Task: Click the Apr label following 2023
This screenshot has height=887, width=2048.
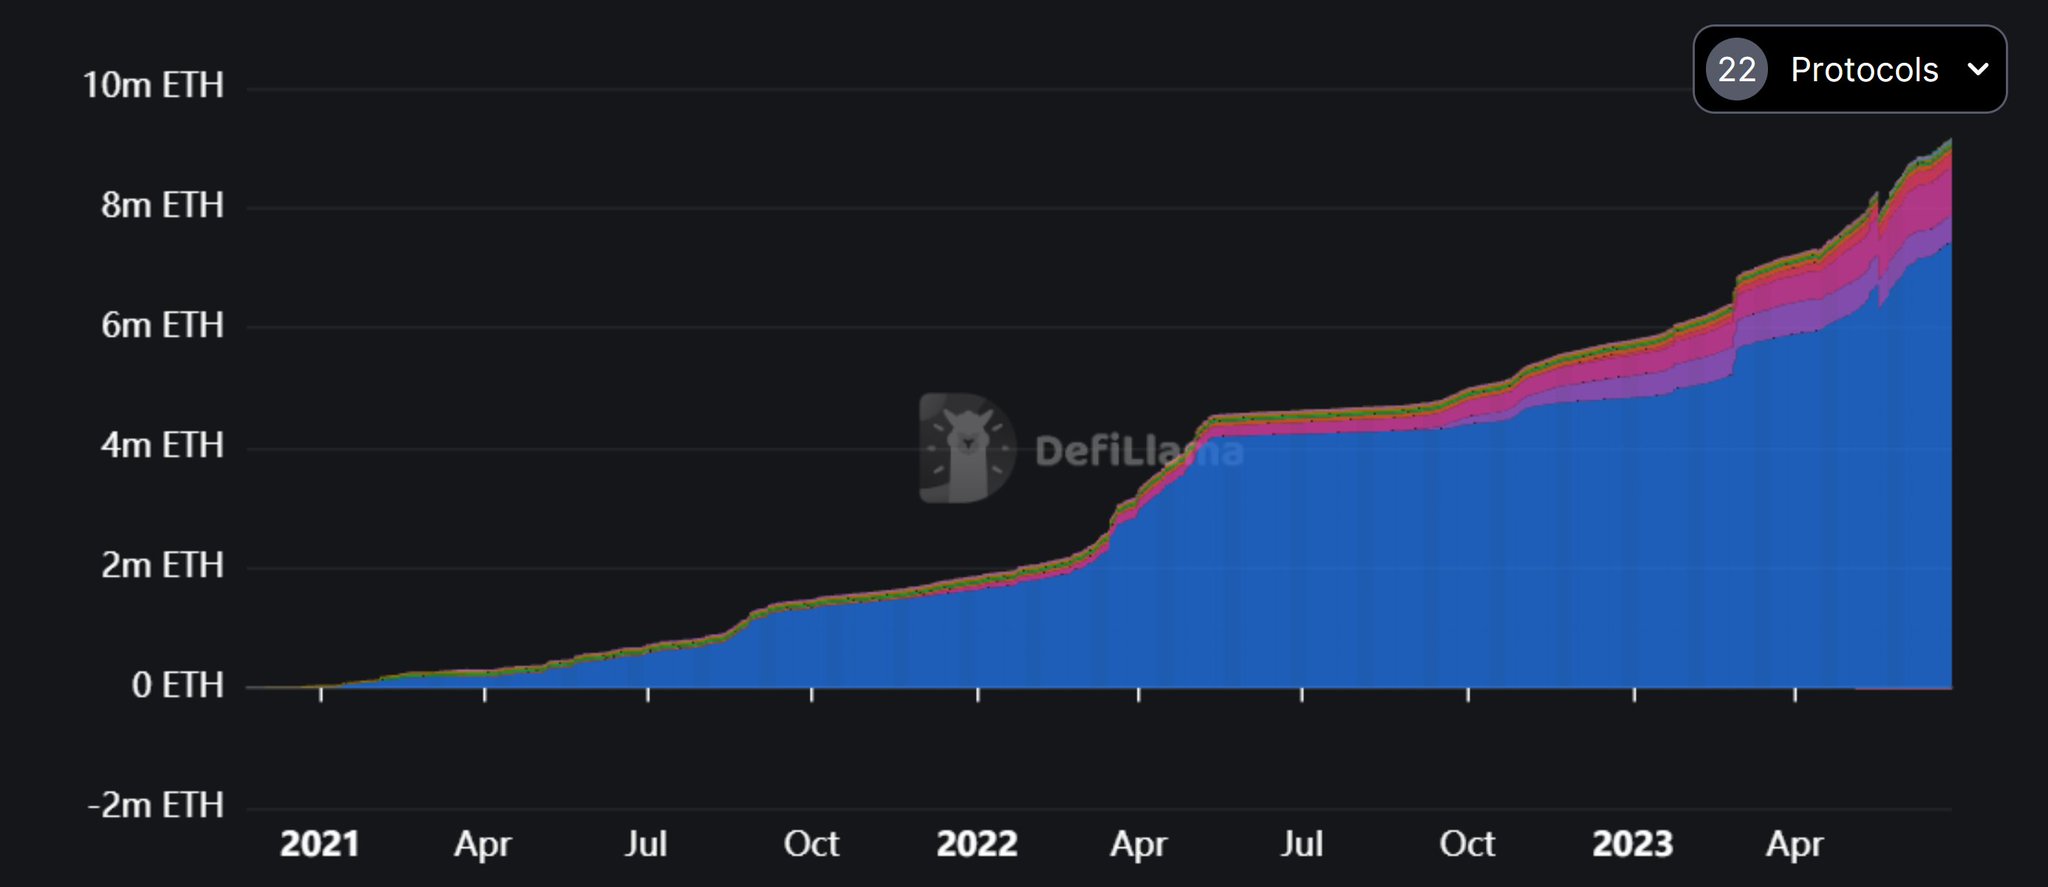Action: [1795, 845]
